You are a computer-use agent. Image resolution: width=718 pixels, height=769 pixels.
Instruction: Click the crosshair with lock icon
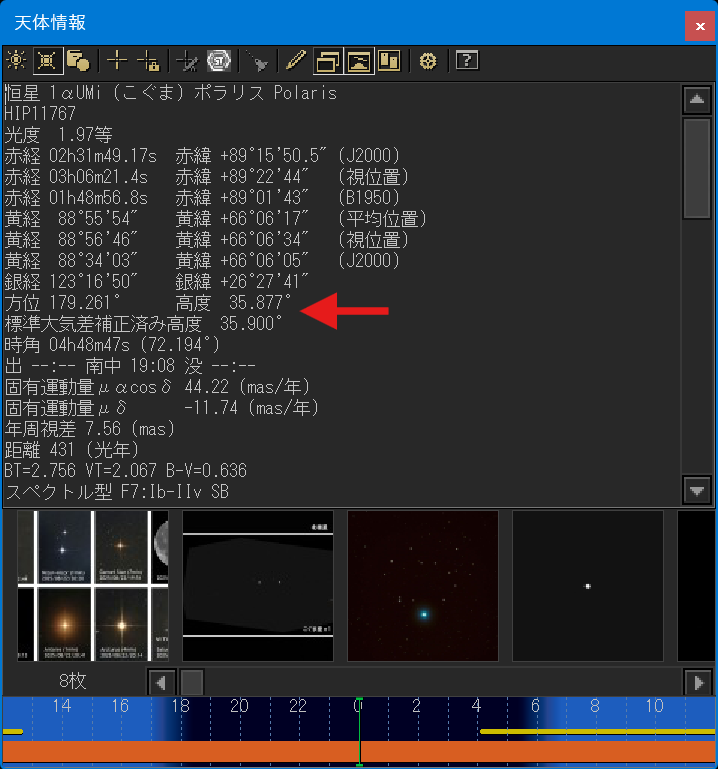pos(147,61)
